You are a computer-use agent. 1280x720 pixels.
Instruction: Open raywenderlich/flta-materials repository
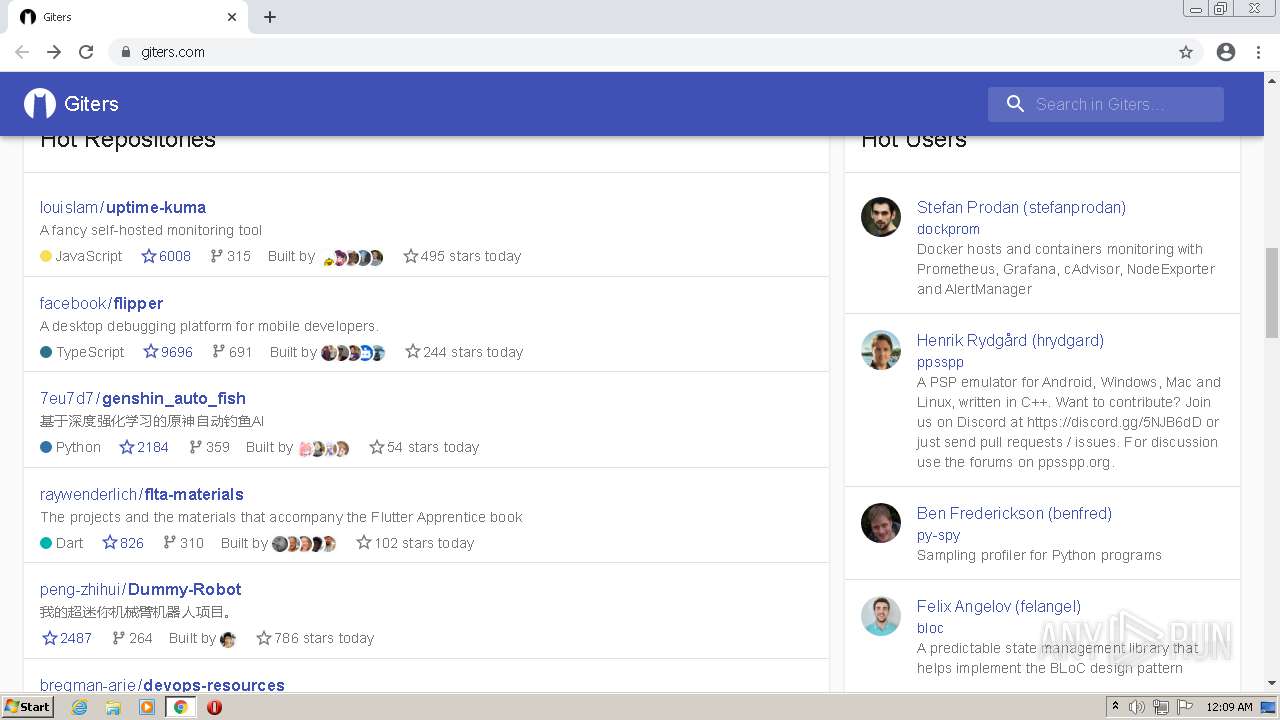point(142,494)
